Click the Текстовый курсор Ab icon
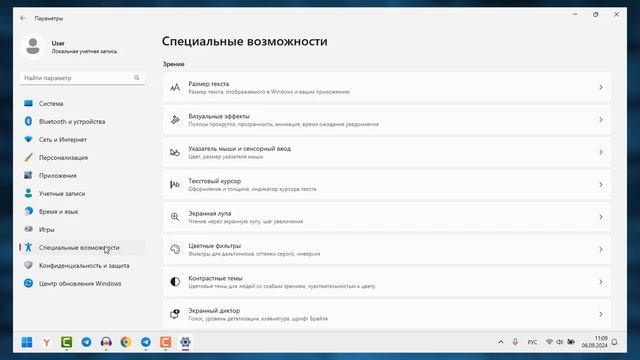The width and height of the screenshot is (640, 360). point(175,184)
